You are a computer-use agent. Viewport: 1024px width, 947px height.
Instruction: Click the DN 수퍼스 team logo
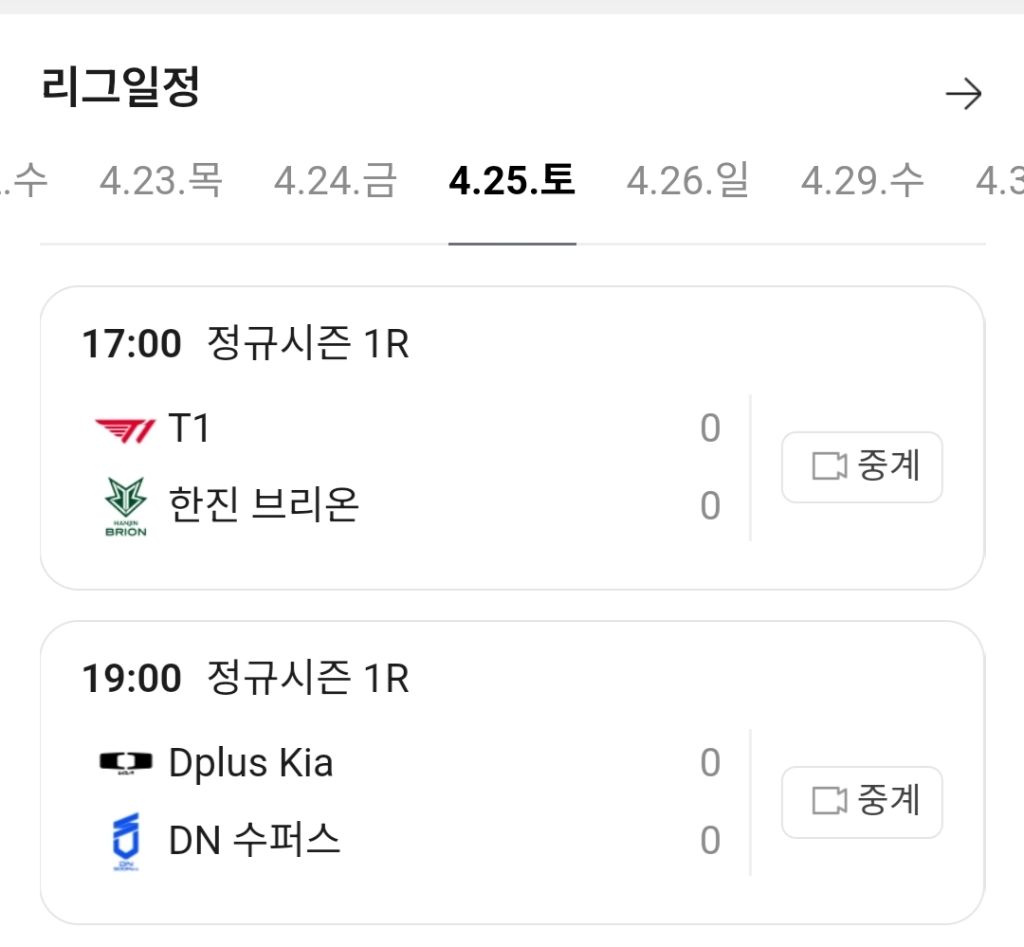tap(125, 842)
